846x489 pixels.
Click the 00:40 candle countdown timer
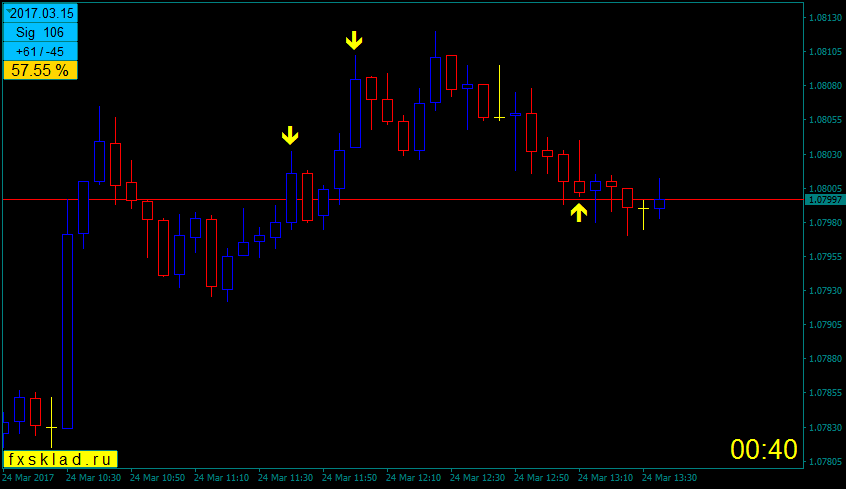coord(764,450)
